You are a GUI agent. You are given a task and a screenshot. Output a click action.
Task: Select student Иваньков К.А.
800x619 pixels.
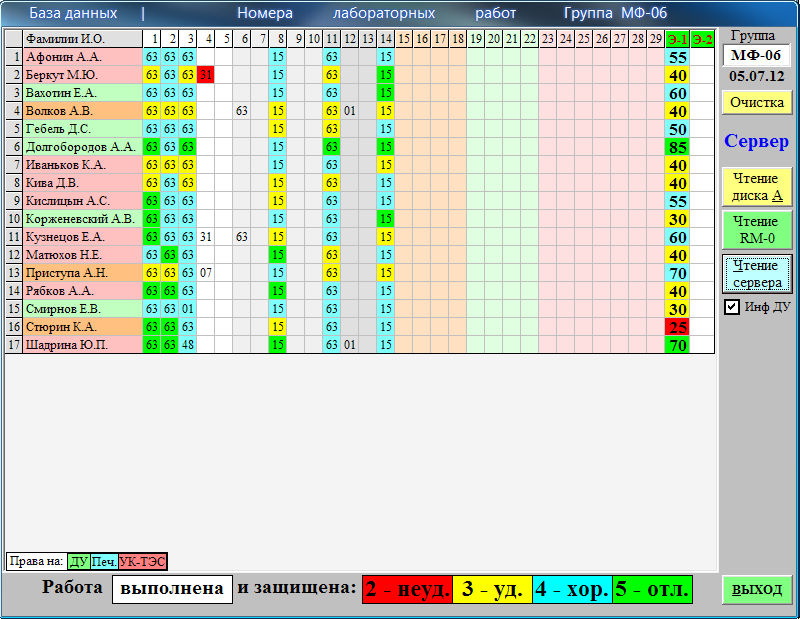coord(83,165)
